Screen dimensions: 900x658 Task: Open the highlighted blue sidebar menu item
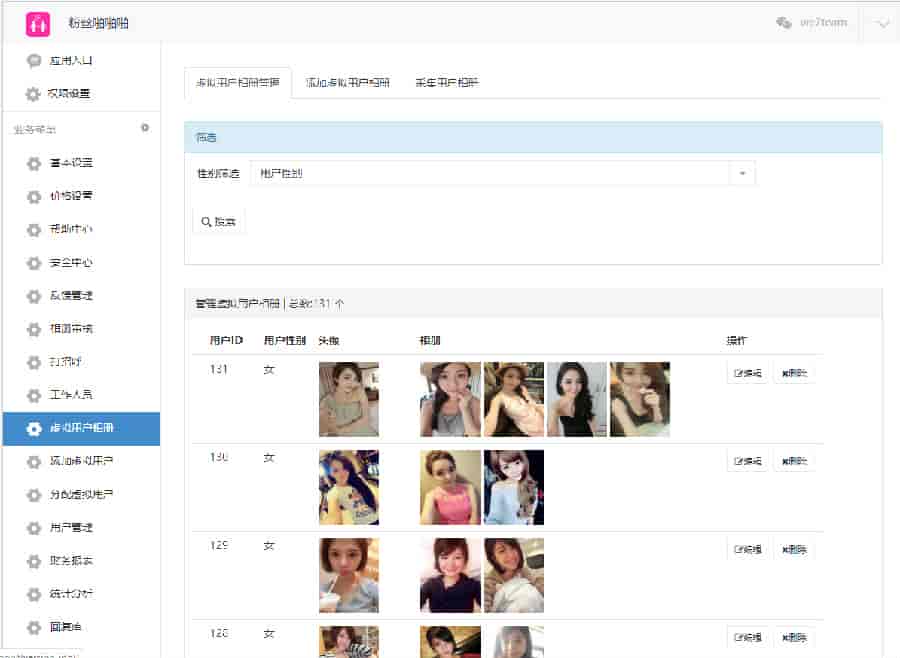[81, 428]
